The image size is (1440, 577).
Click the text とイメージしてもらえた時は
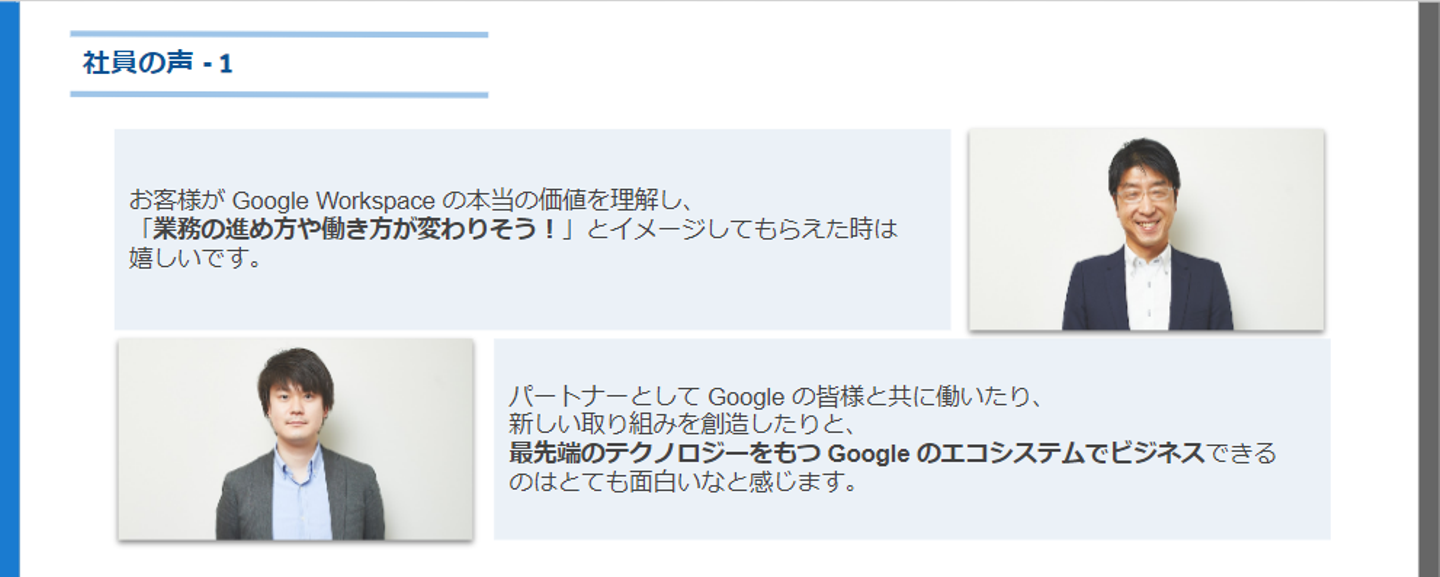[x=742, y=230]
